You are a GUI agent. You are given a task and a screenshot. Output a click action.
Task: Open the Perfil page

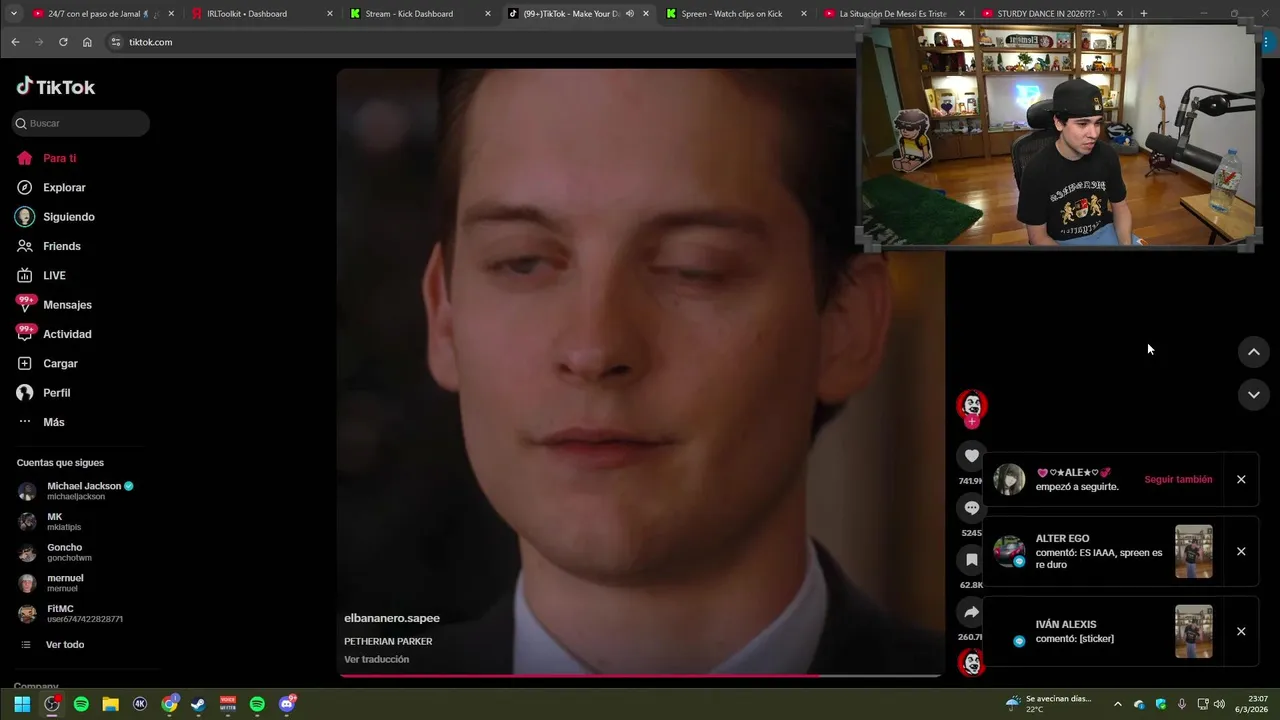(x=44, y=393)
